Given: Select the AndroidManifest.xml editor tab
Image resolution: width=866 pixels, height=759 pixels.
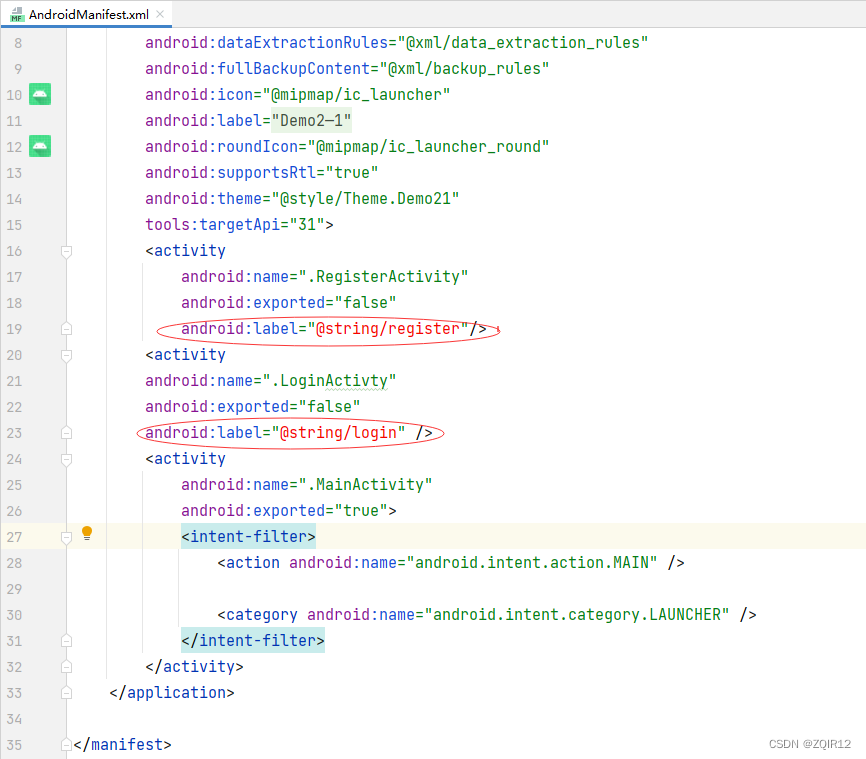Looking at the screenshot, I should pos(86,14).
